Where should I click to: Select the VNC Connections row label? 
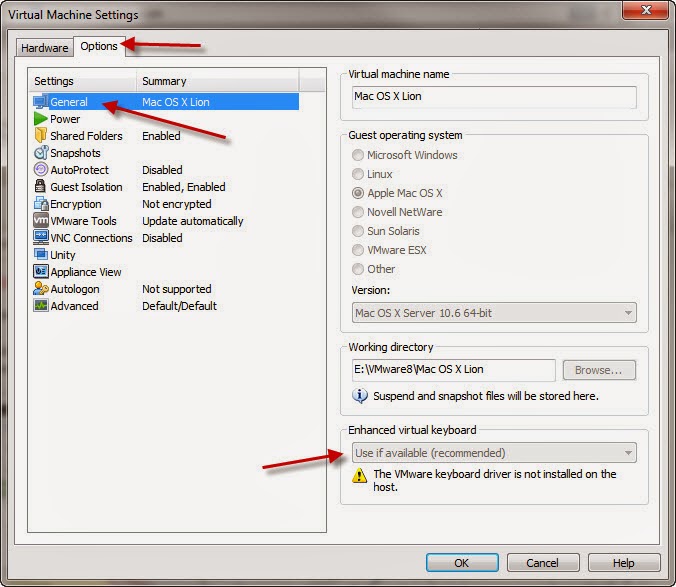point(91,237)
